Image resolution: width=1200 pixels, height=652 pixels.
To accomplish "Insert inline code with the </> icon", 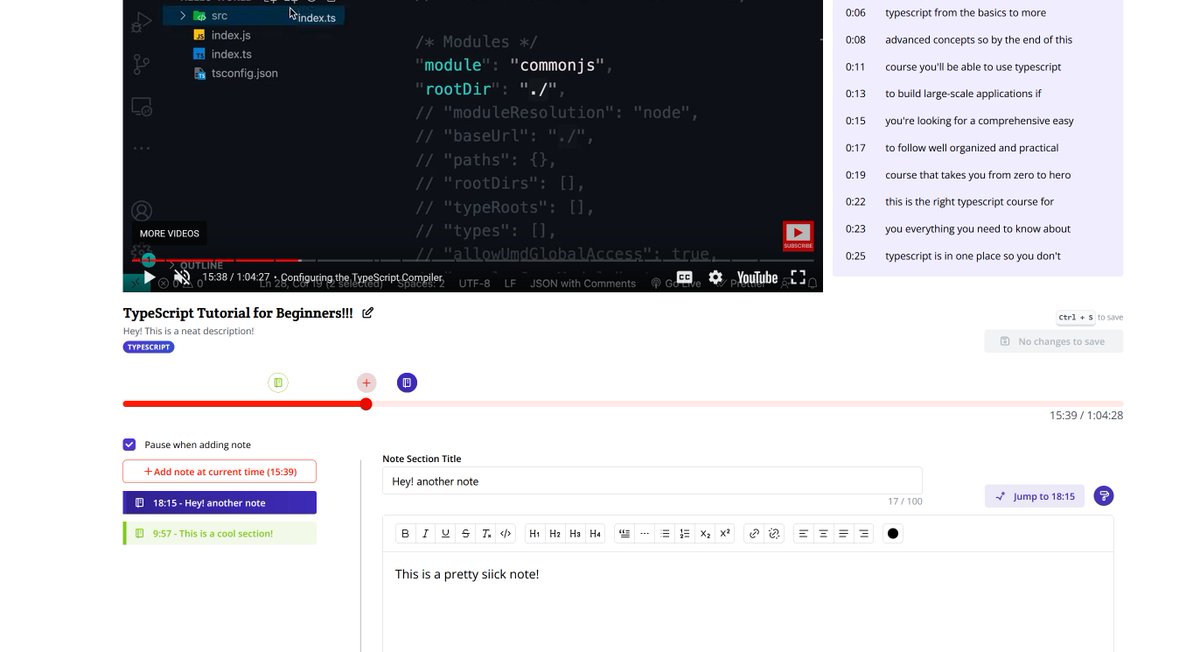I will pos(506,534).
